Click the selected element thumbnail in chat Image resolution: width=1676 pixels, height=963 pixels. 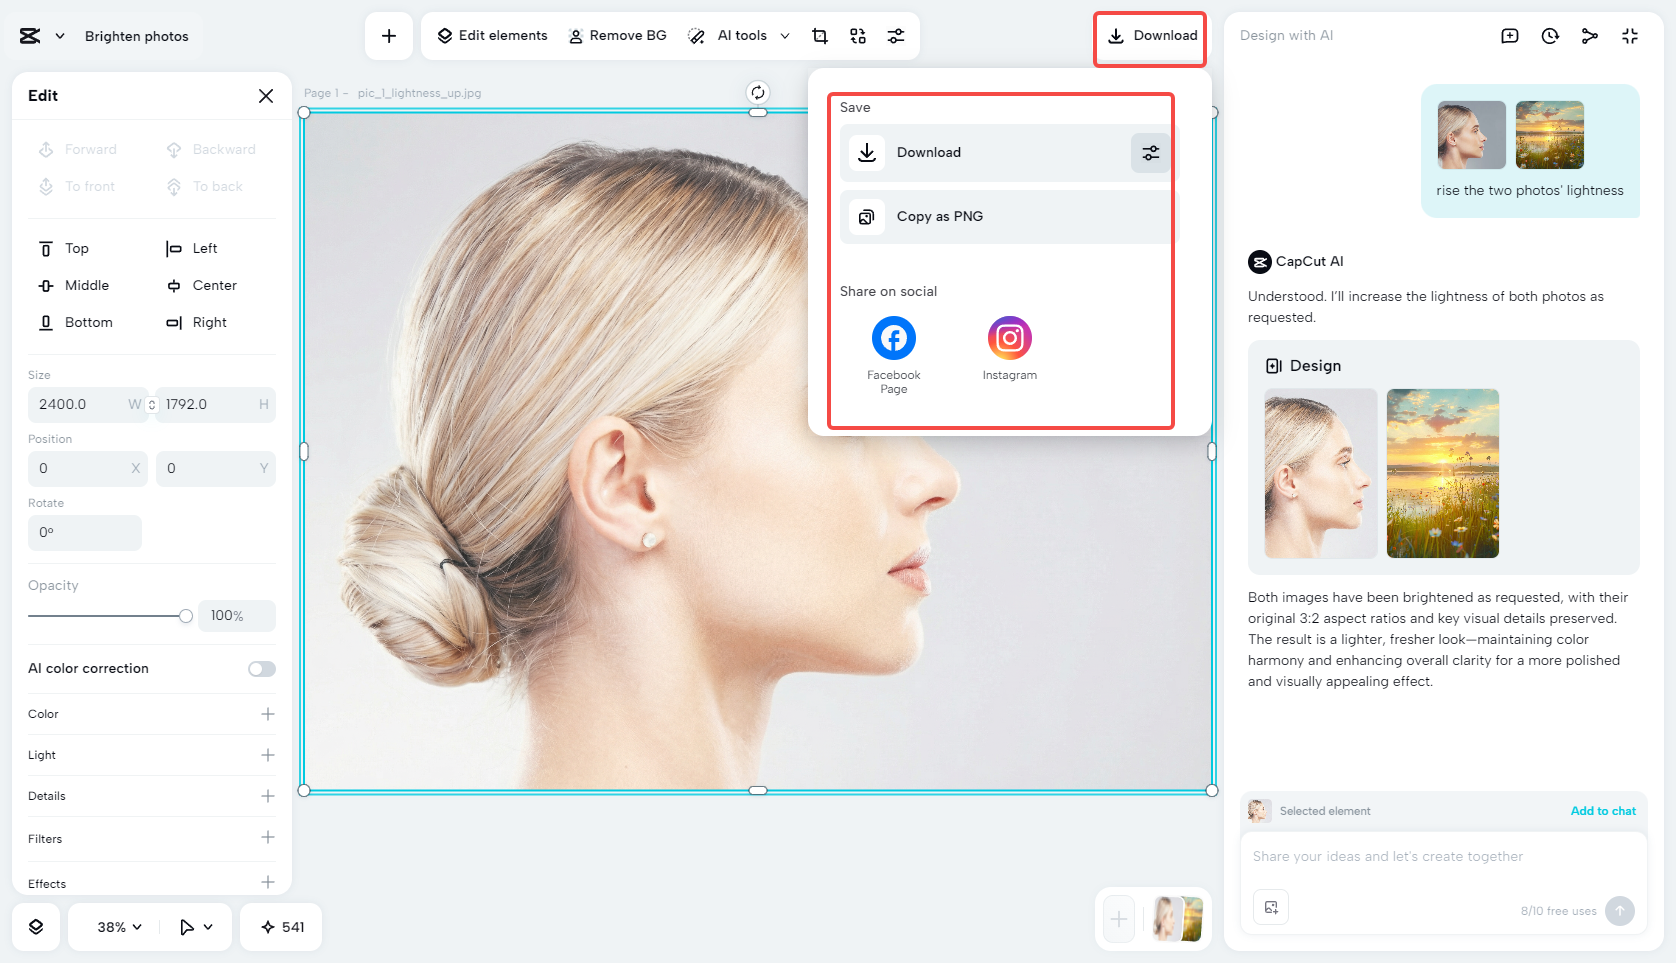click(x=1260, y=811)
